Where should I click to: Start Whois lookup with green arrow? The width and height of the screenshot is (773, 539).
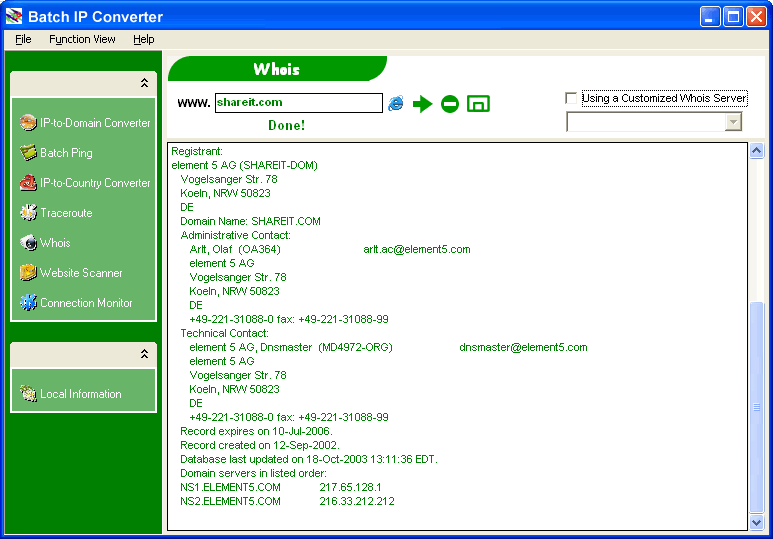[423, 104]
